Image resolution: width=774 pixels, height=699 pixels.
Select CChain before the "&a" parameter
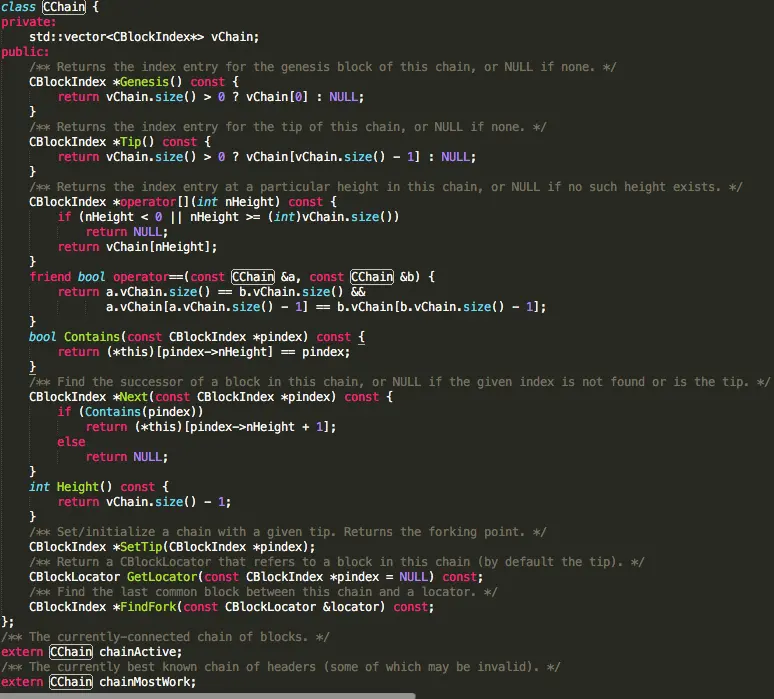[253, 277]
